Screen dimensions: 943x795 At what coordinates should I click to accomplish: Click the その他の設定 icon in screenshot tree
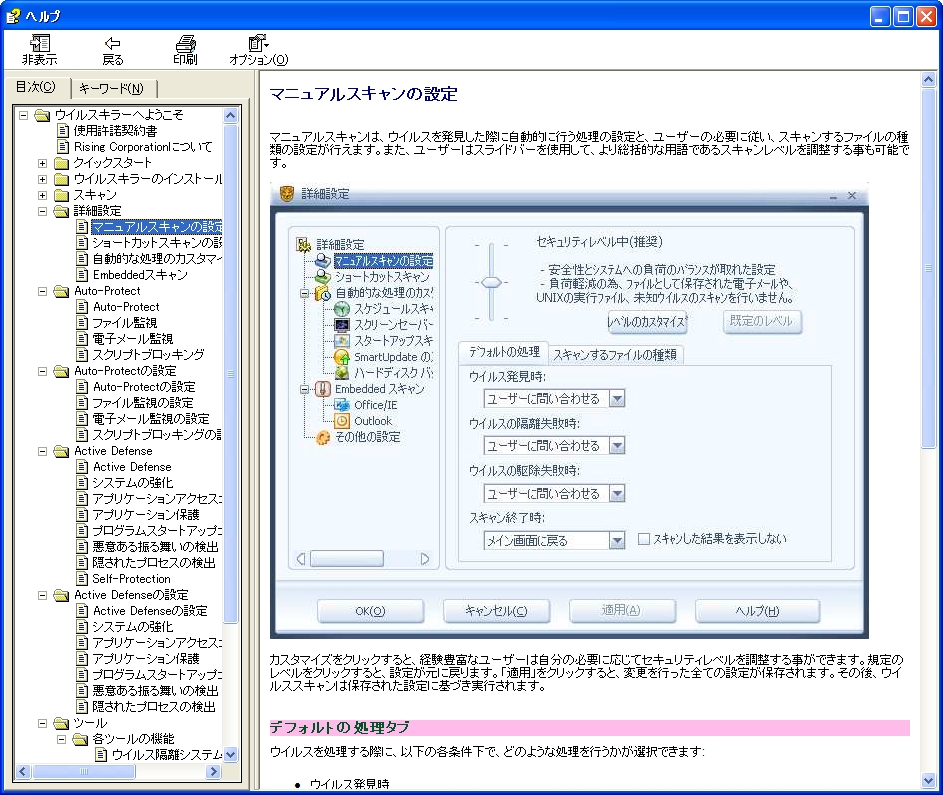323,437
